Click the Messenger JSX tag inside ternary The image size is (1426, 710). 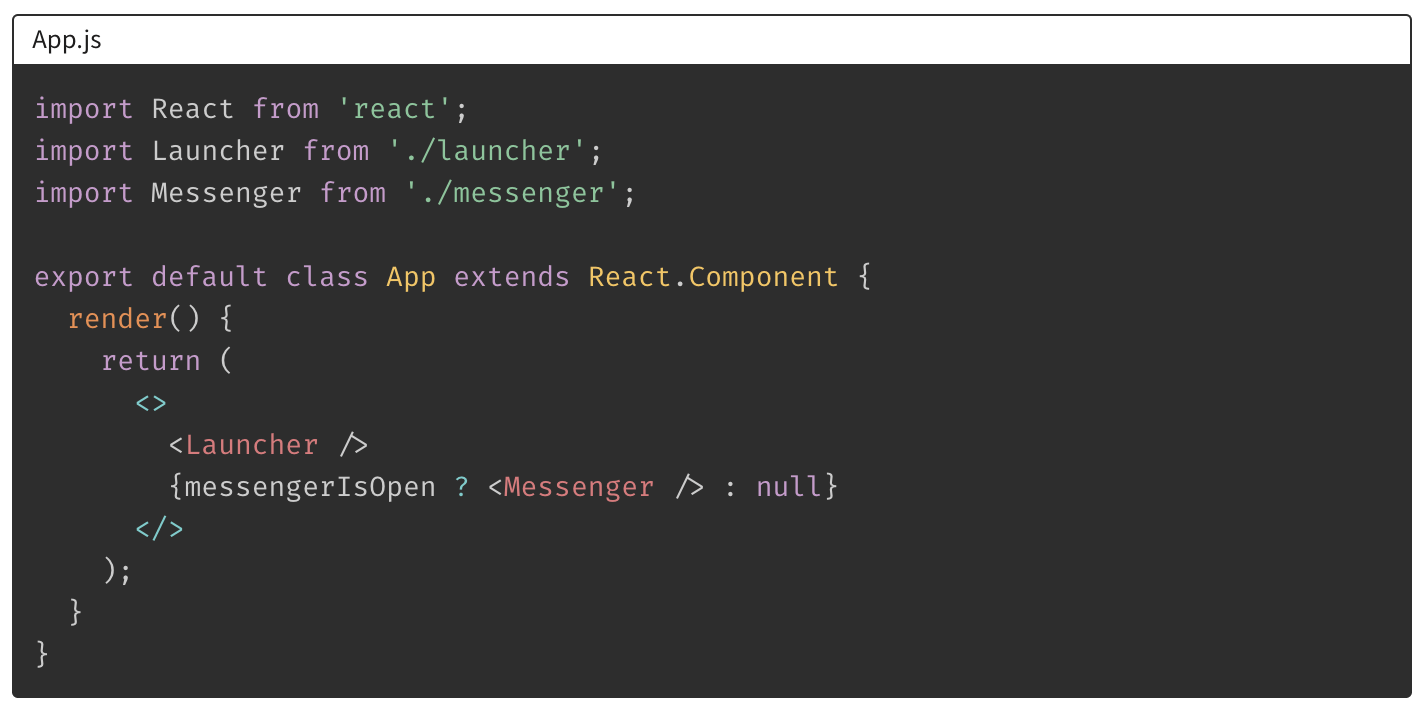point(579,487)
